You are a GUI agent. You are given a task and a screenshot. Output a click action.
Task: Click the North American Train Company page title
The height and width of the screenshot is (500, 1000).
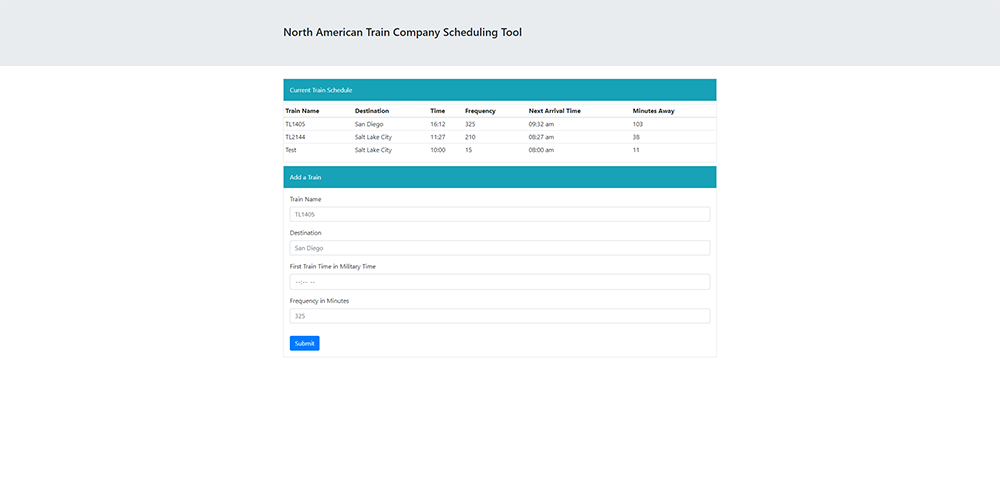tap(402, 32)
